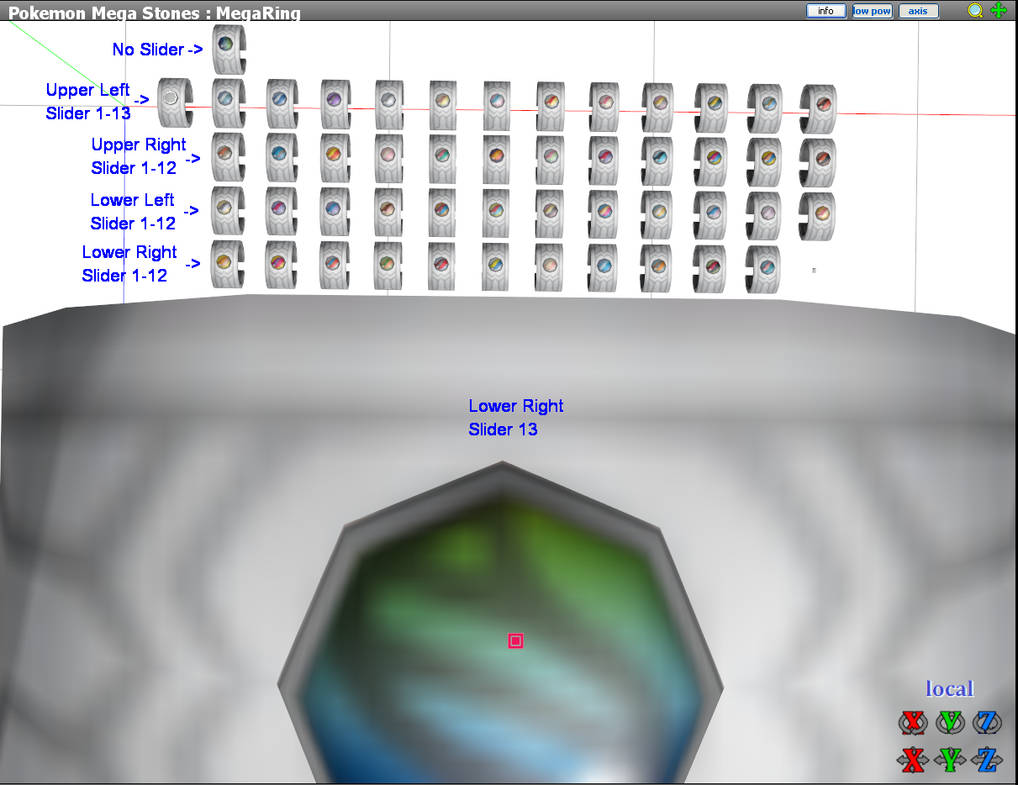
Task: Click the 'Lower Left Slider 1-12' label
Action: (132, 211)
